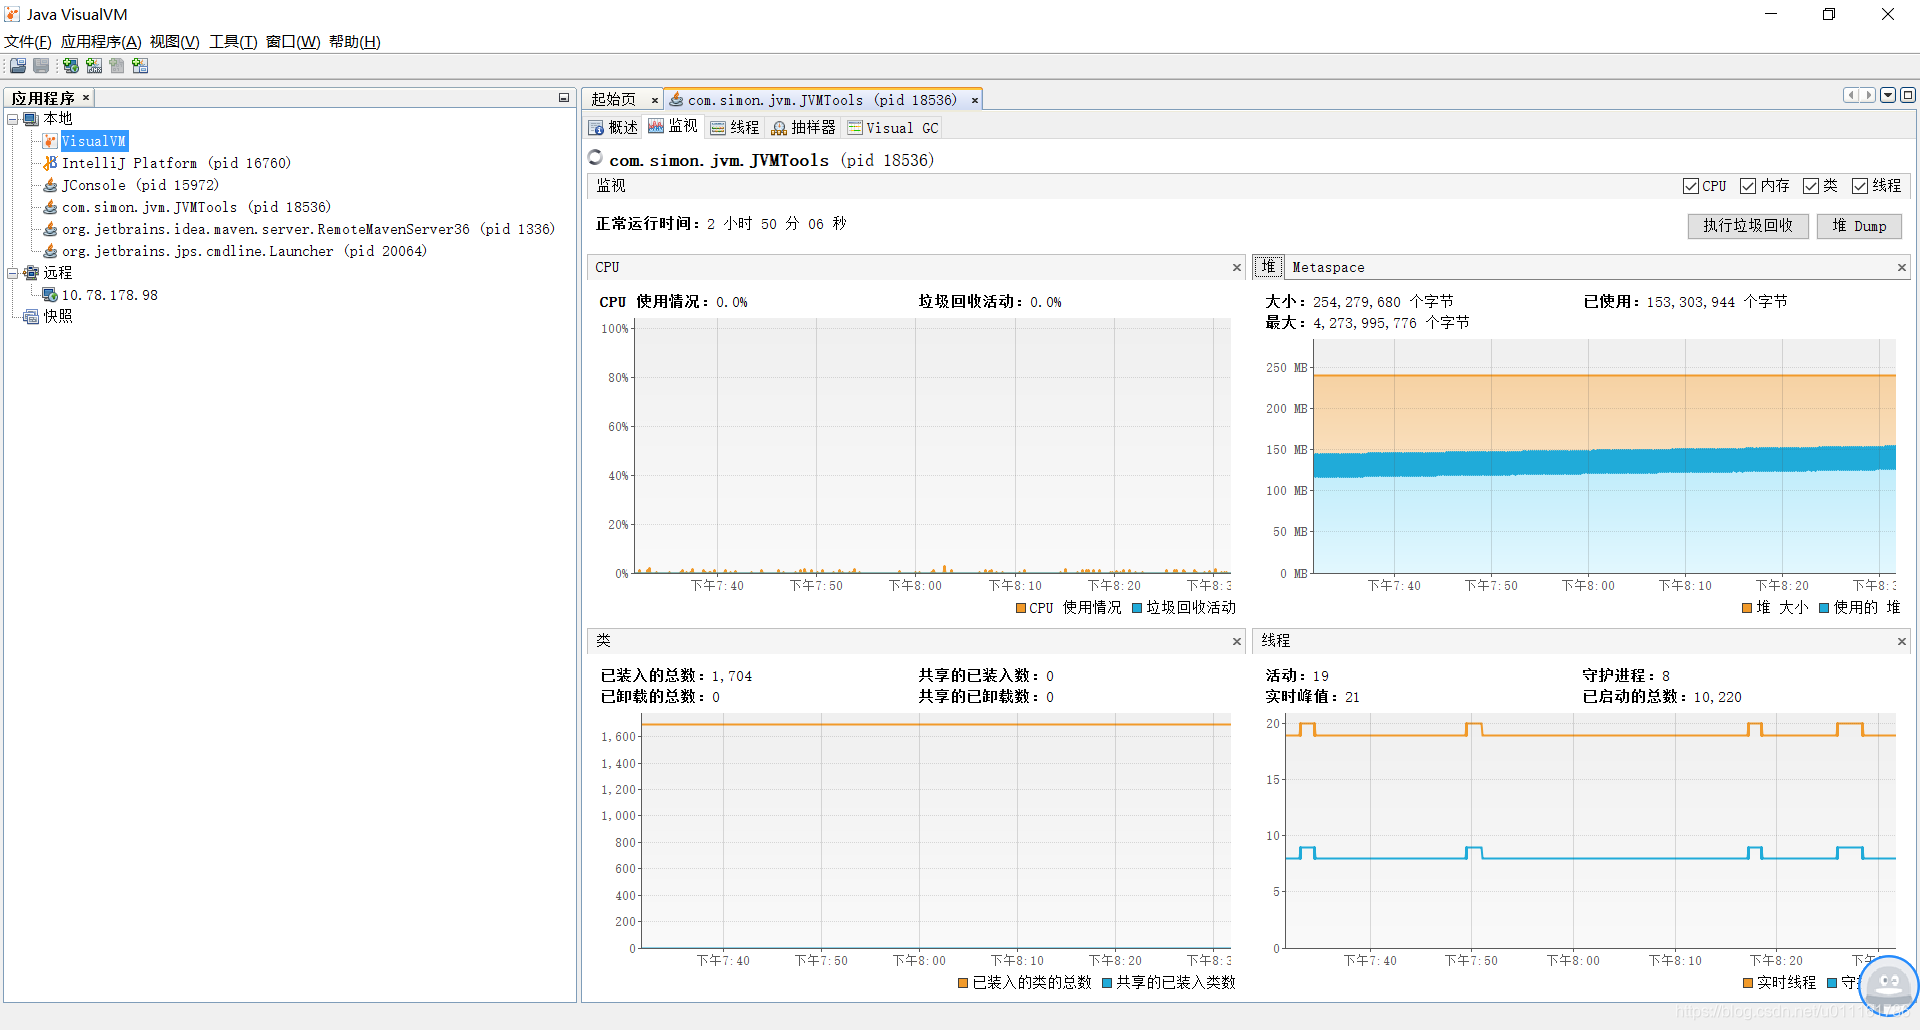Uncheck the CPU checkbox
This screenshot has width=1920, height=1030.
coord(1691,186)
